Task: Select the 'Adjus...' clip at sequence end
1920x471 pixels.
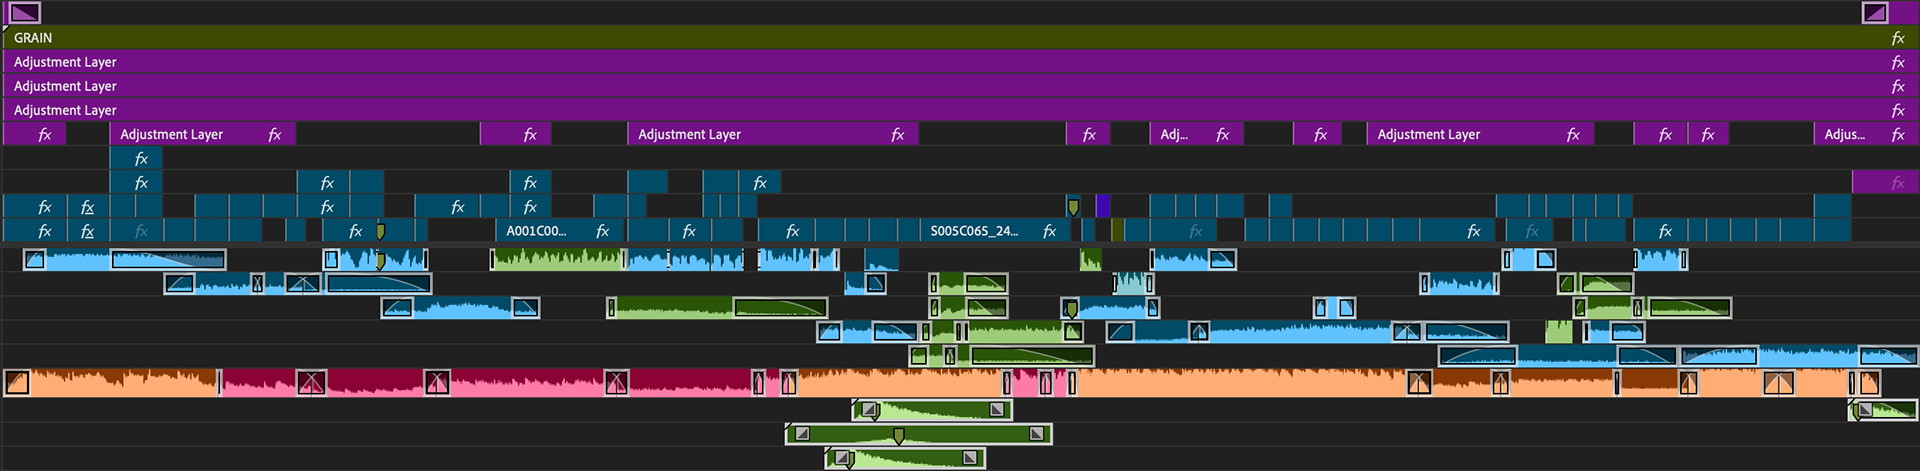Action: tap(1866, 134)
